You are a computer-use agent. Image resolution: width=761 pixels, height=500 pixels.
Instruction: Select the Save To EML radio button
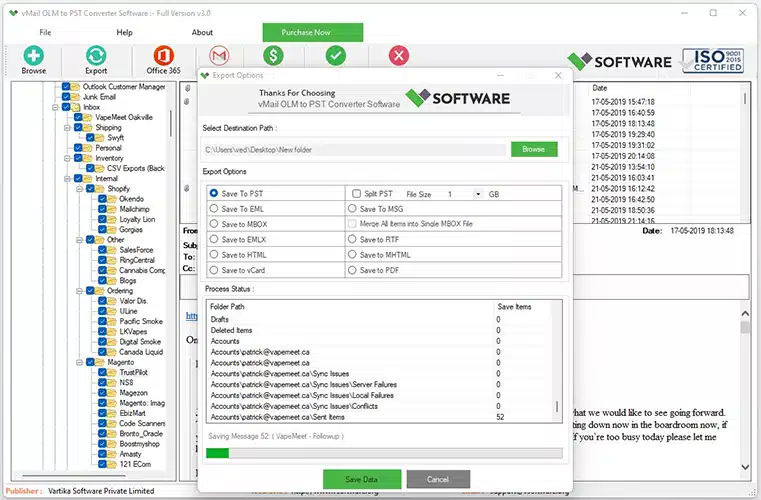(214, 209)
